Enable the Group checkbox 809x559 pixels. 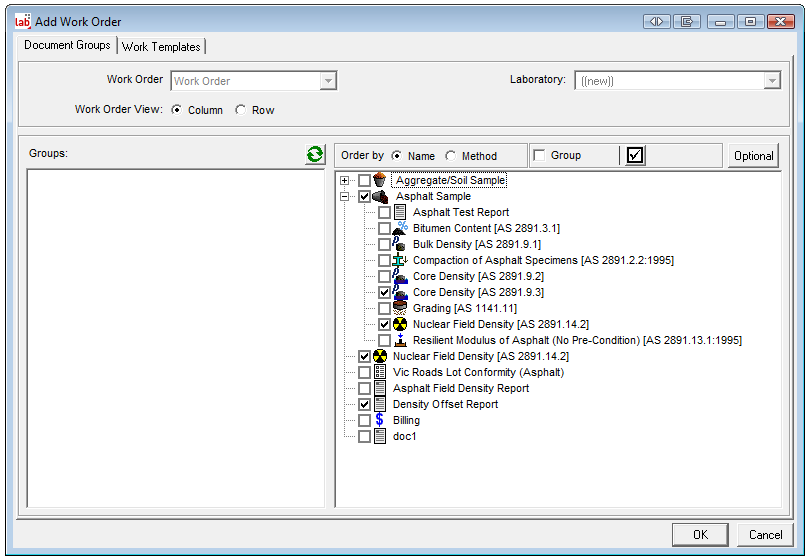point(540,155)
